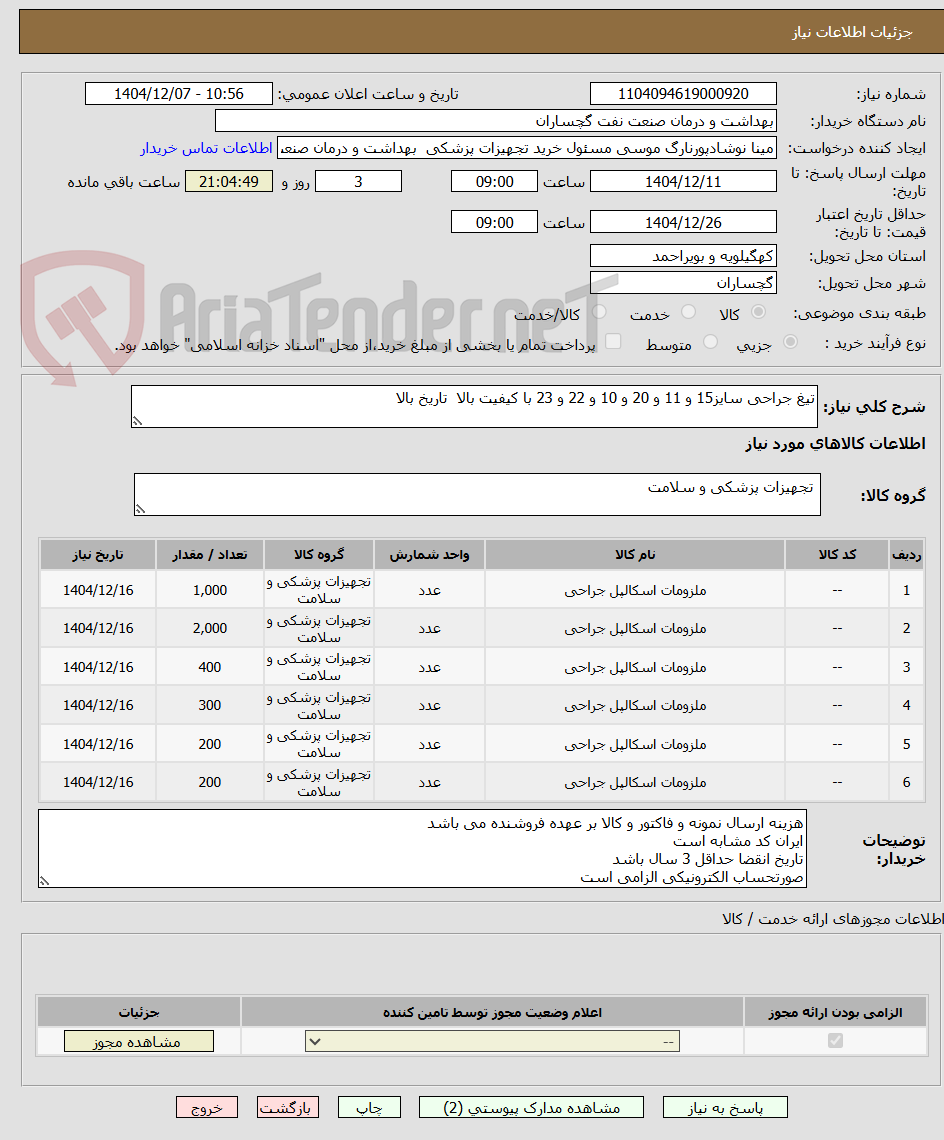The image size is (944, 1140).
Task: Toggle the اسناد خزانه اسلامی payment checkbox
Action: 613,342
